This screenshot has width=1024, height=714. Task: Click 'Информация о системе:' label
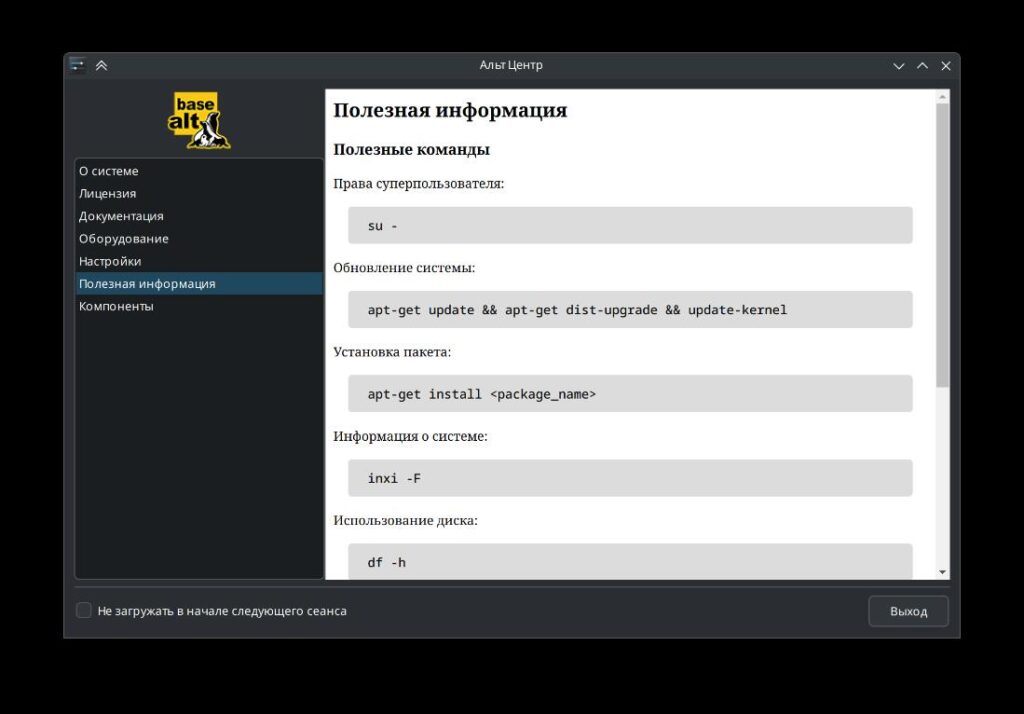coord(410,436)
